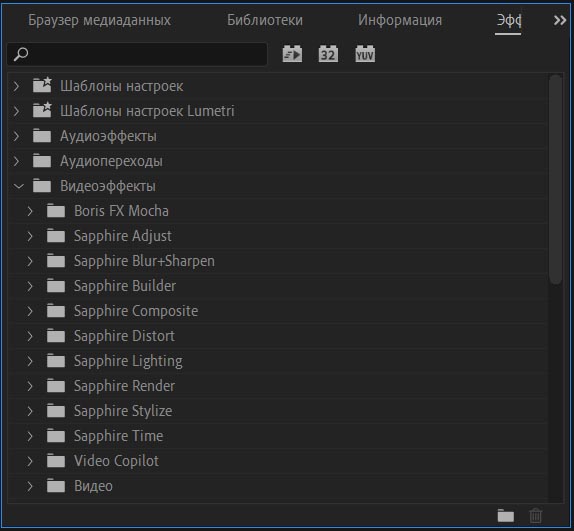This screenshot has width=574, height=531.
Task: Switch to Библиотеки tab
Action: pos(265,20)
